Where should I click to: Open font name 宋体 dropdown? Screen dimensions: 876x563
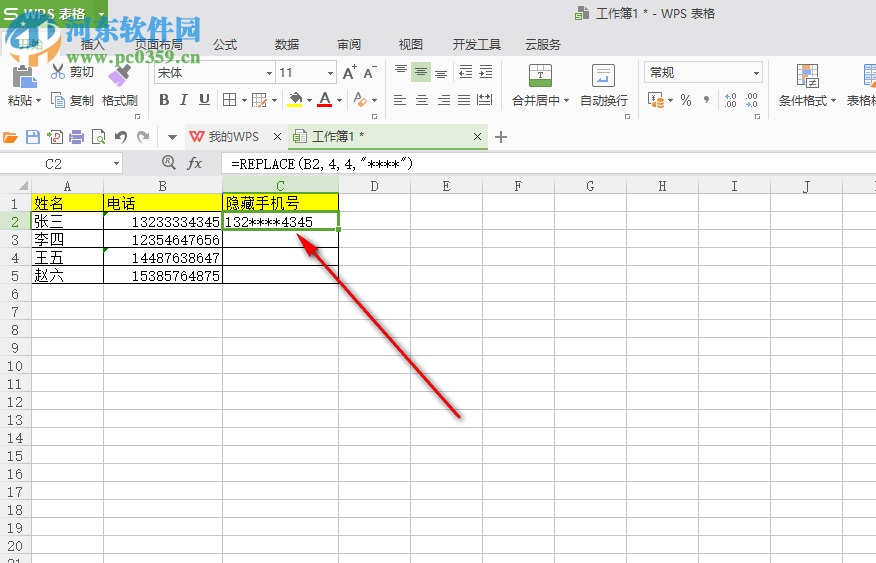[x=269, y=73]
